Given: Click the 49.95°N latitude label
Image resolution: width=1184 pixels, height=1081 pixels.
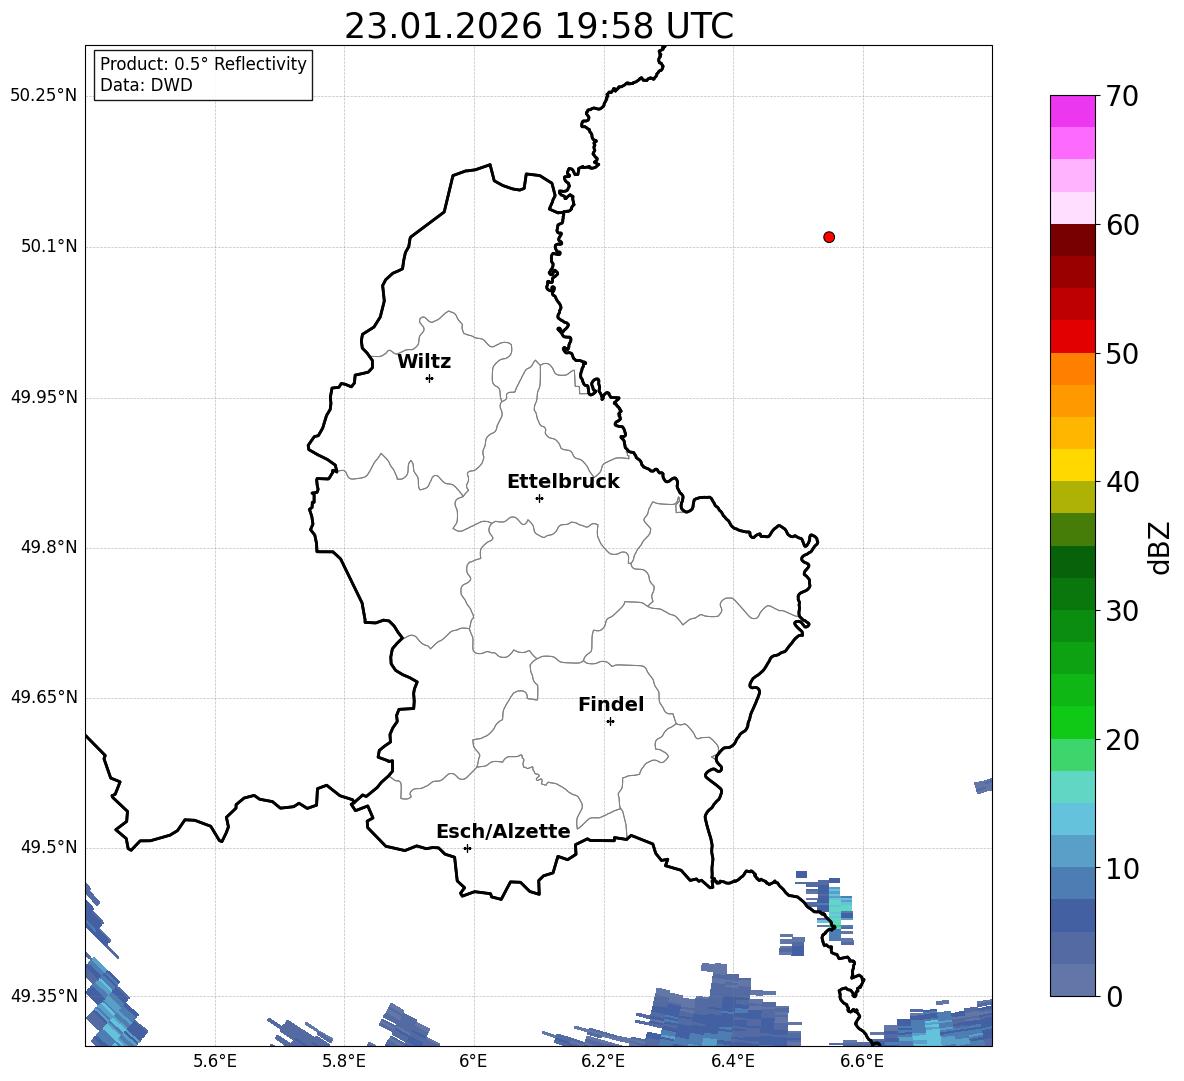Looking at the screenshot, I should coord(44,396).
